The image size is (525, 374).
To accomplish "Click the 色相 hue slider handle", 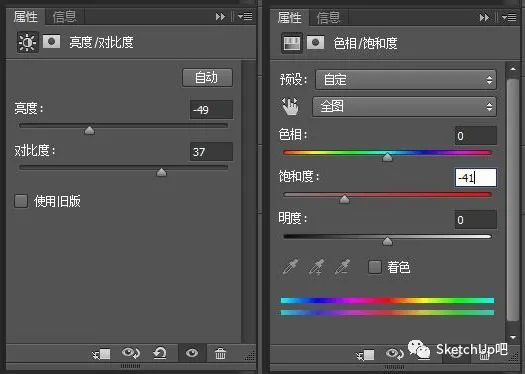I will pos(387,157).
